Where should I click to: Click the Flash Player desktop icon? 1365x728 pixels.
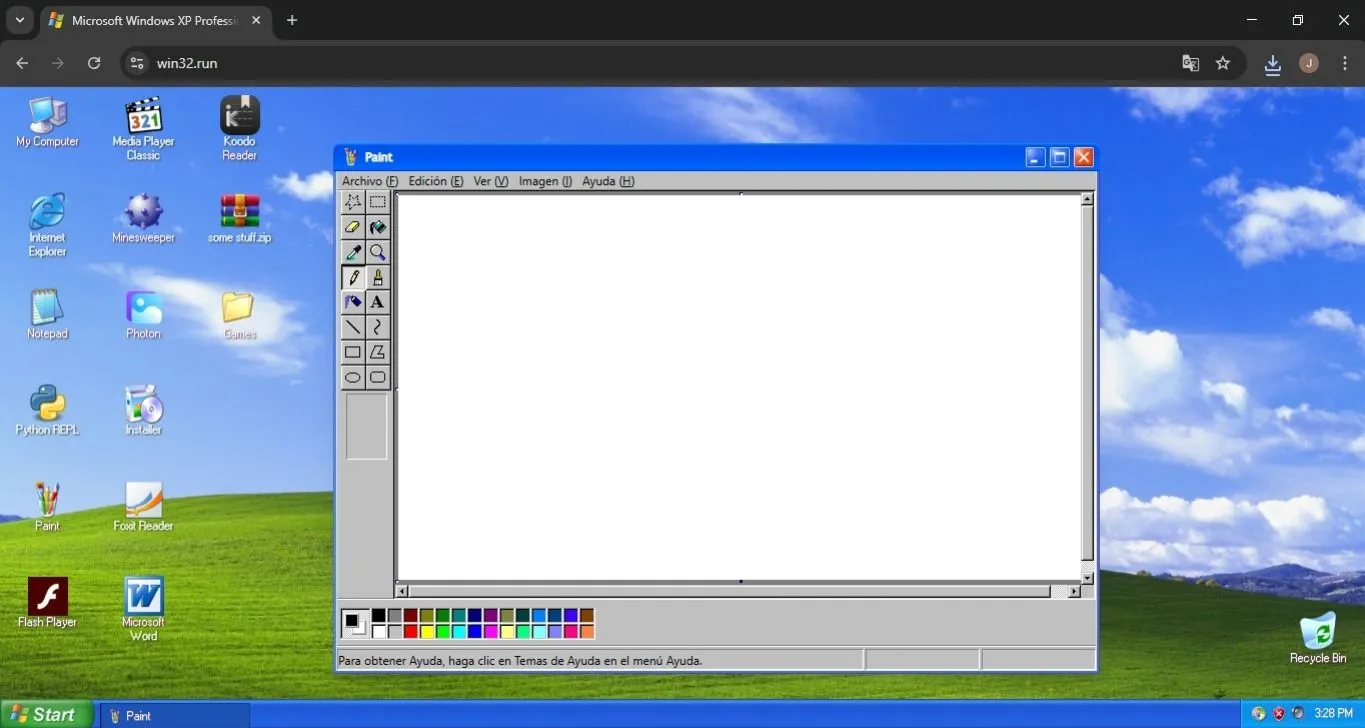tap(47, 603)
